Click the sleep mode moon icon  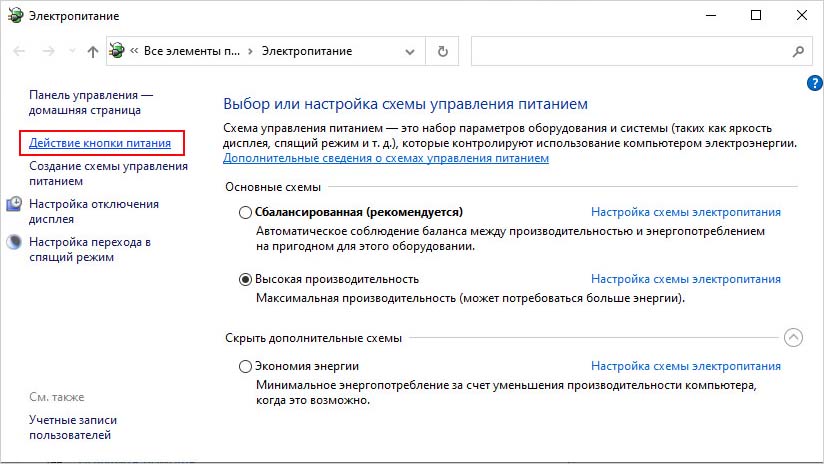point(15,242)
